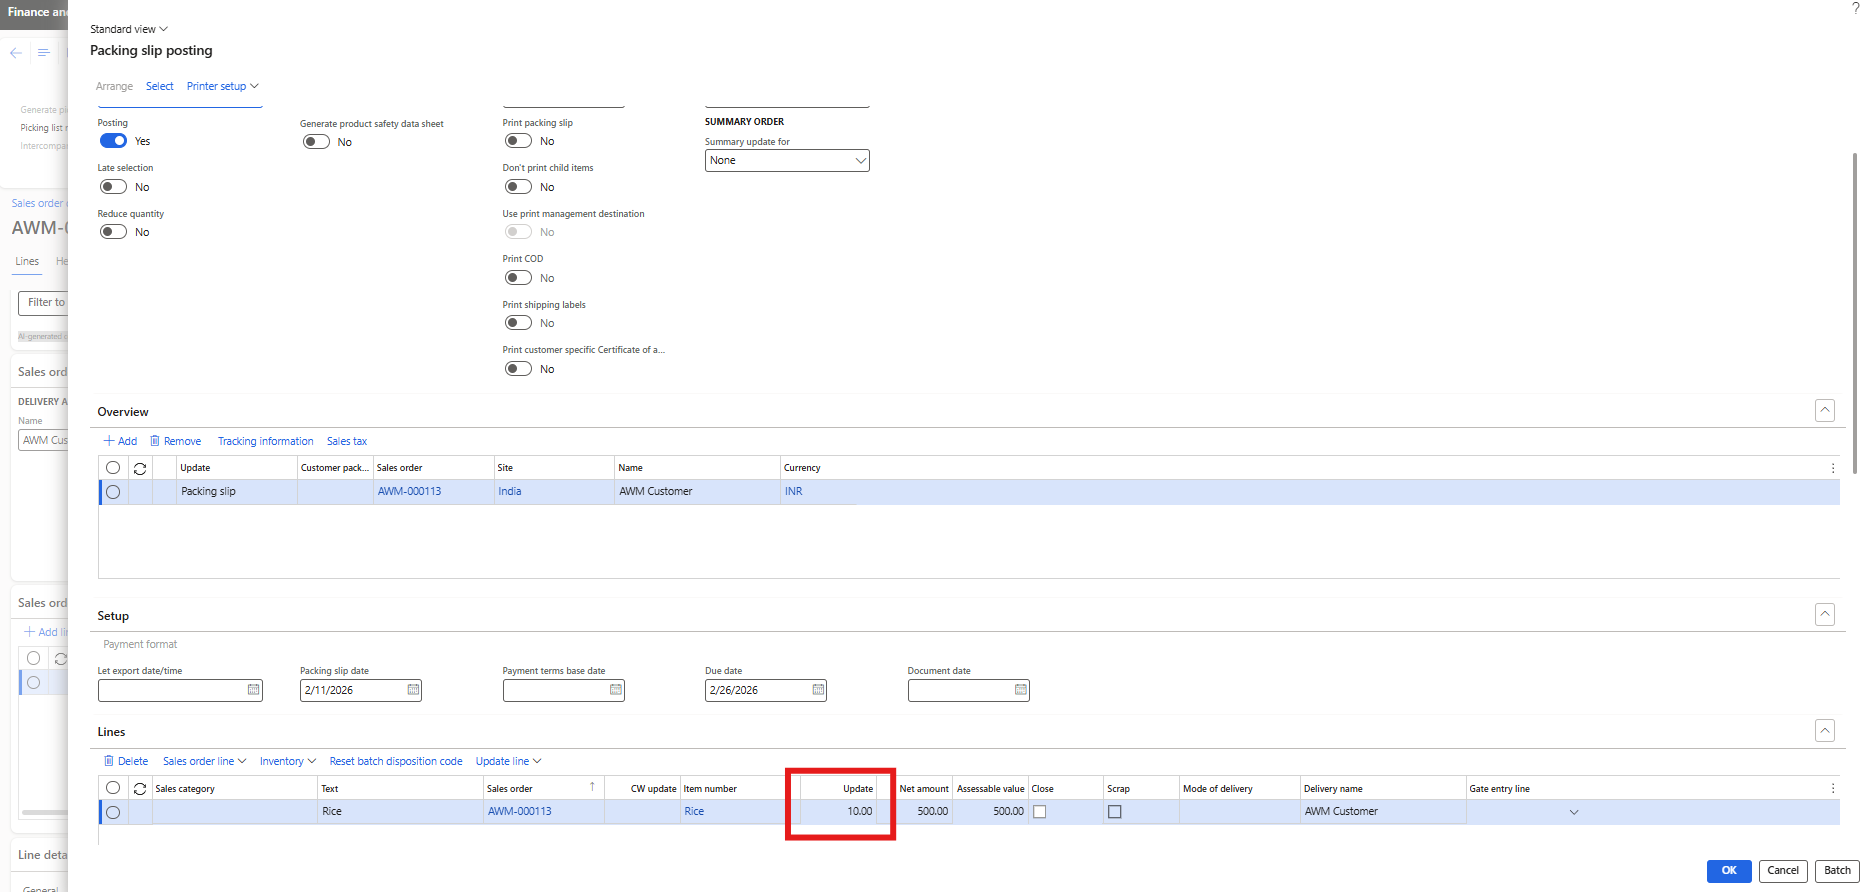1869x892 pixels.
Task: Open the Inventory dropdown menu
Action: [288, 761]
